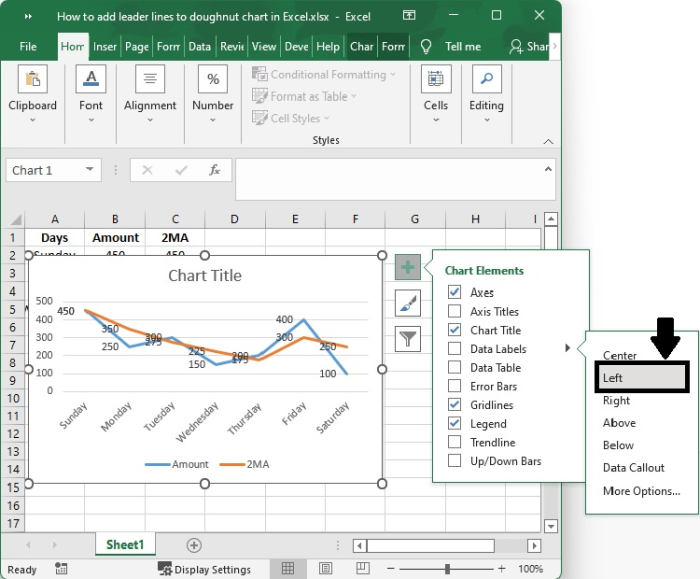700x579 pixels.
Task: Check the Trendline checkbox
Action: pos(454,442)
